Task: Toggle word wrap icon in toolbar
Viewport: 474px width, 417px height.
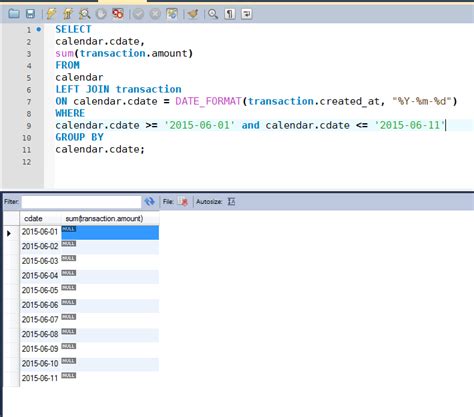Action: point(247,14)
